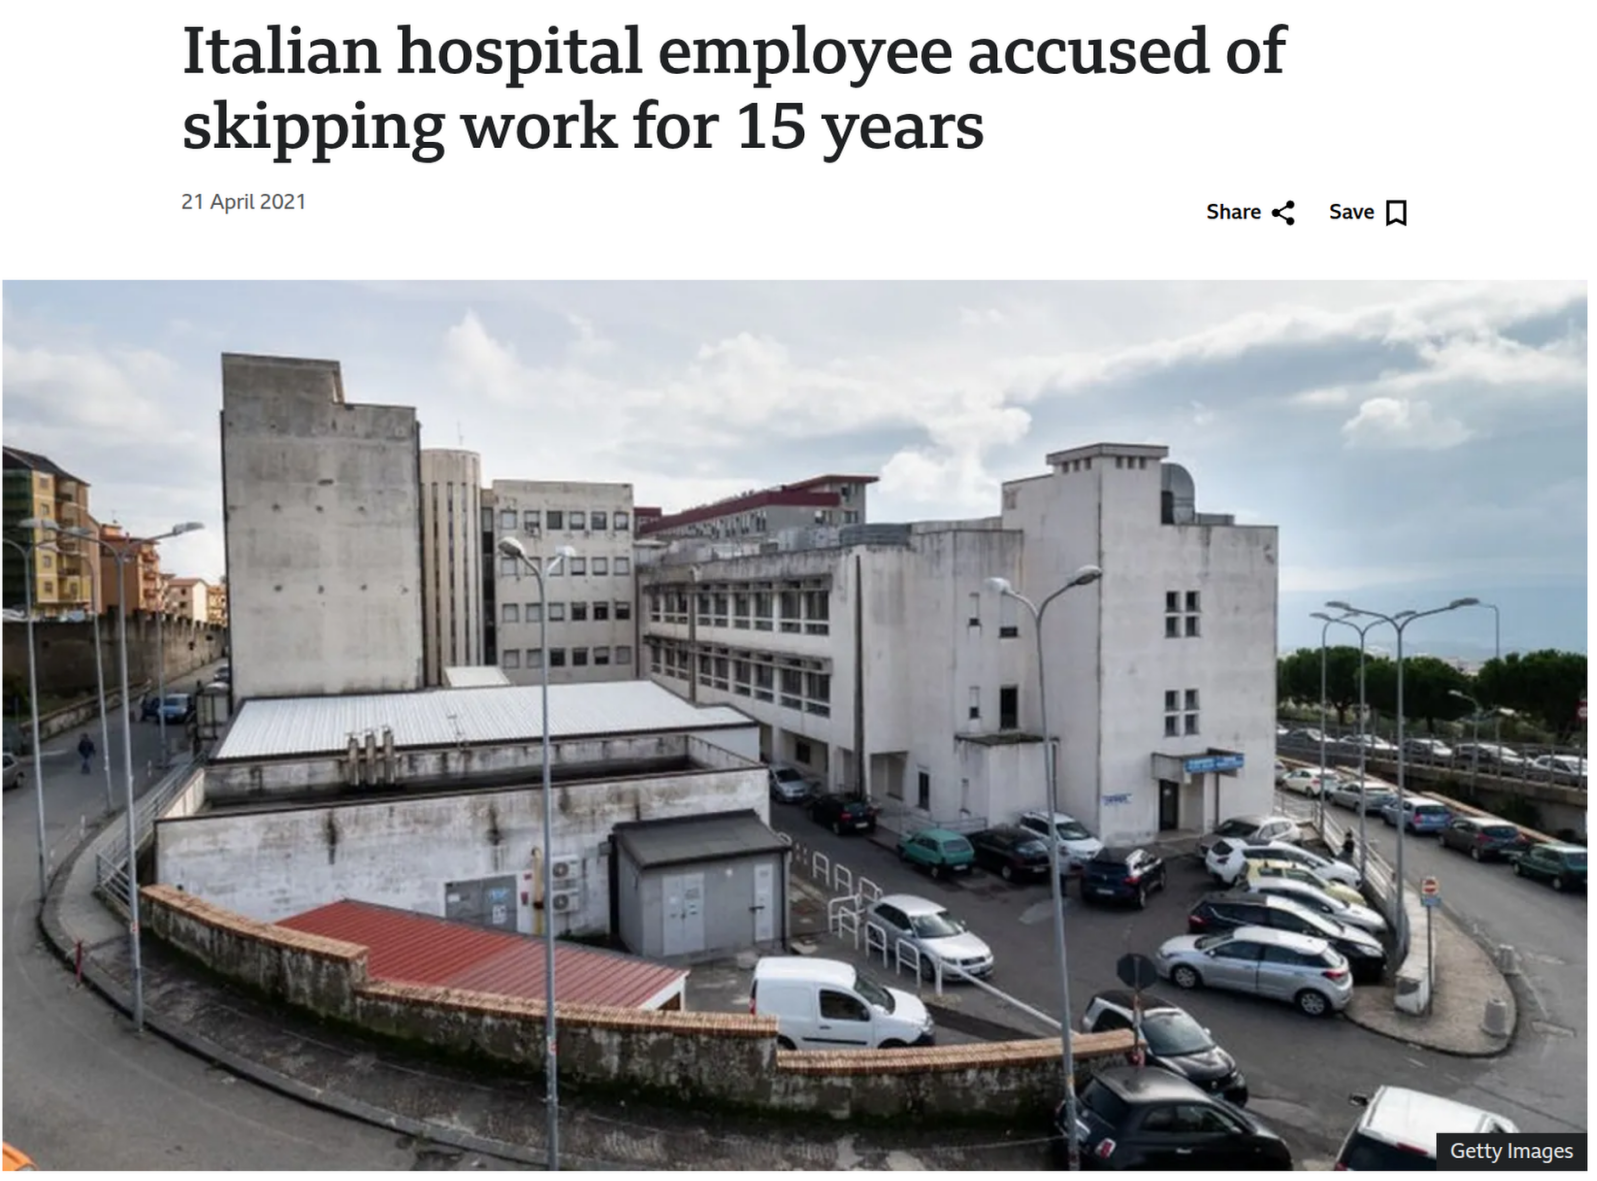This screenshot has height=1181, width=1597.
Task: Click the air conditioning units on the wall
Action: click(x=564, y=885)
